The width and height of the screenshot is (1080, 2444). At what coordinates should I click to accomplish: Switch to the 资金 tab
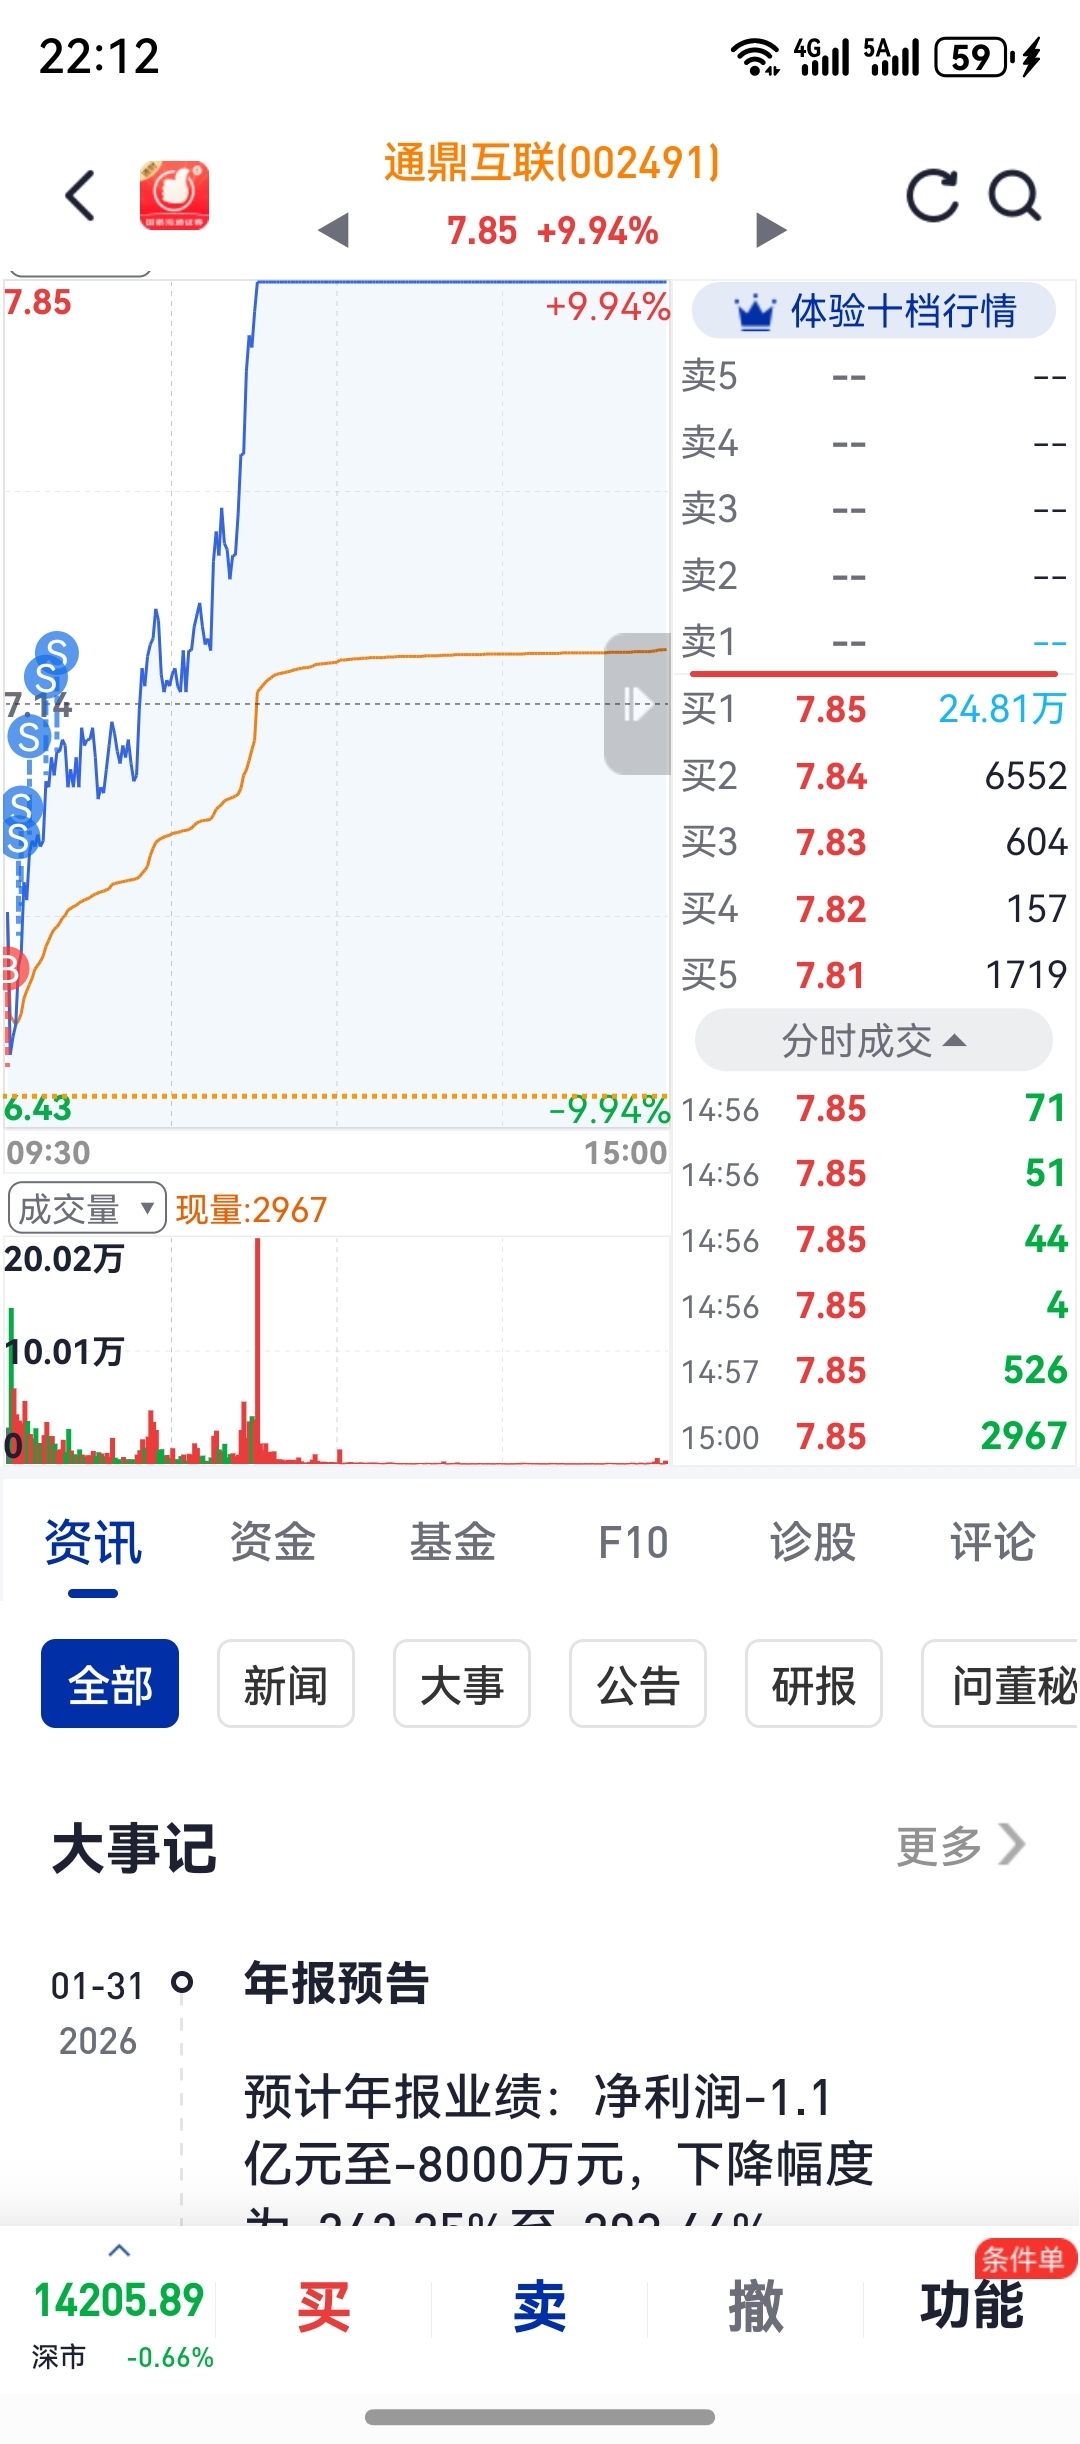(x=272, y=1542)
